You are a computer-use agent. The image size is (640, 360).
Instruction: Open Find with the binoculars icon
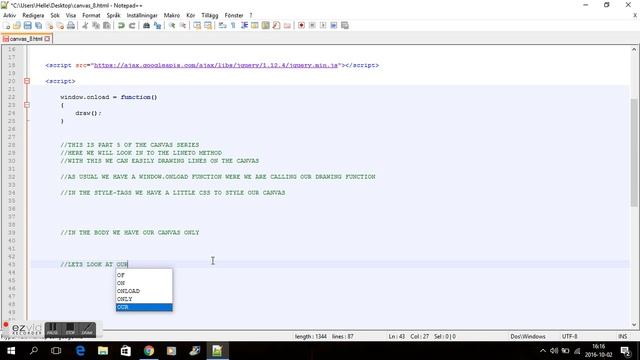pyautogui.click(x=146, y=25)
